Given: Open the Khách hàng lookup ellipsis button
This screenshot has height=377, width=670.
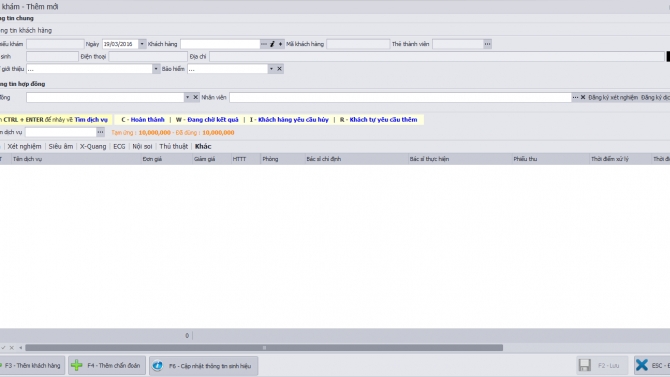Looking at the screenshot, I should [x=264, y=44].
